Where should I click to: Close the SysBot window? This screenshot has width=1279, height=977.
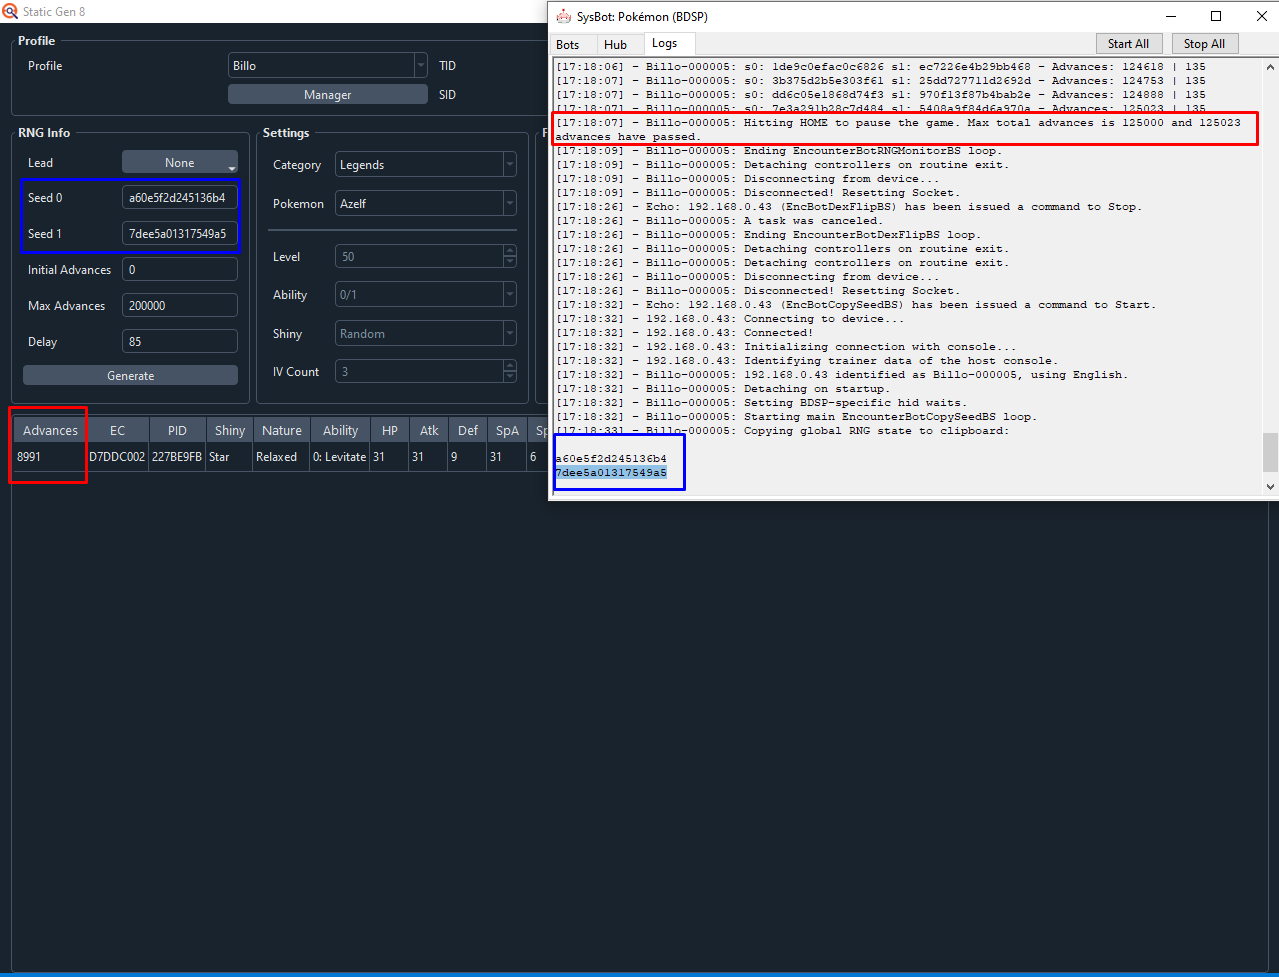[1260, 16]
